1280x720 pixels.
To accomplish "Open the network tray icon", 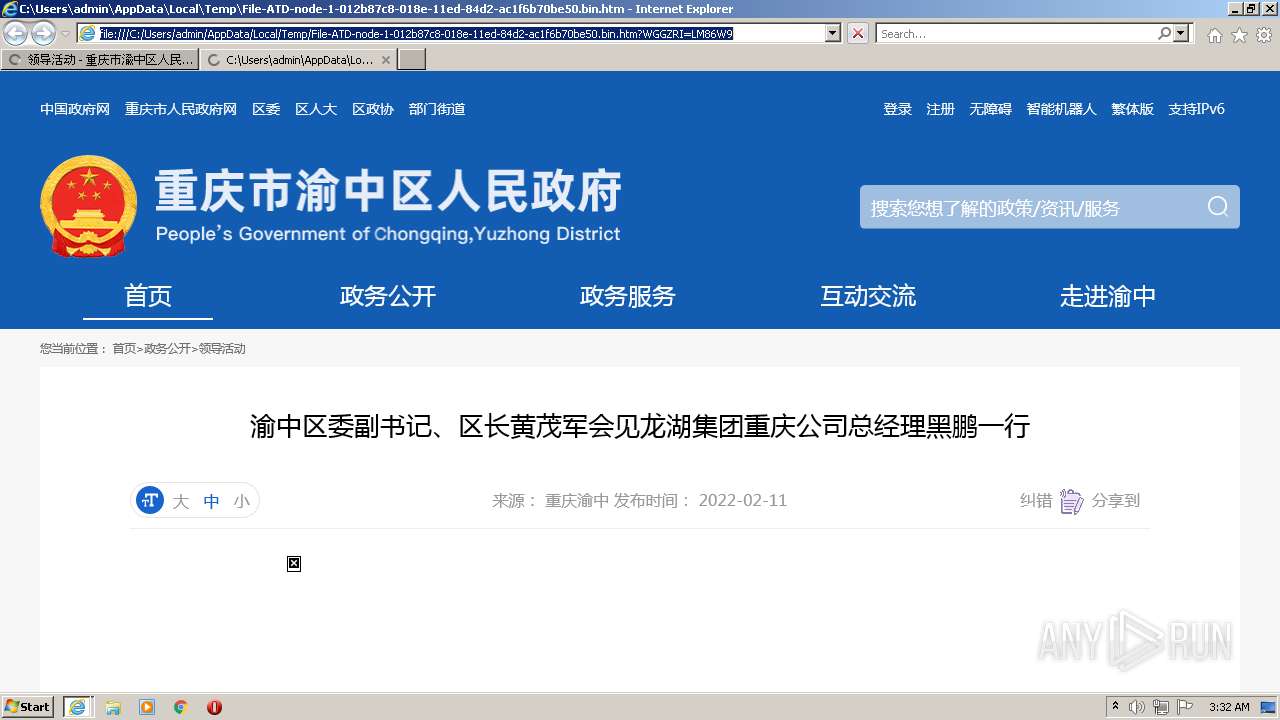I will (x=1161, y=707).
